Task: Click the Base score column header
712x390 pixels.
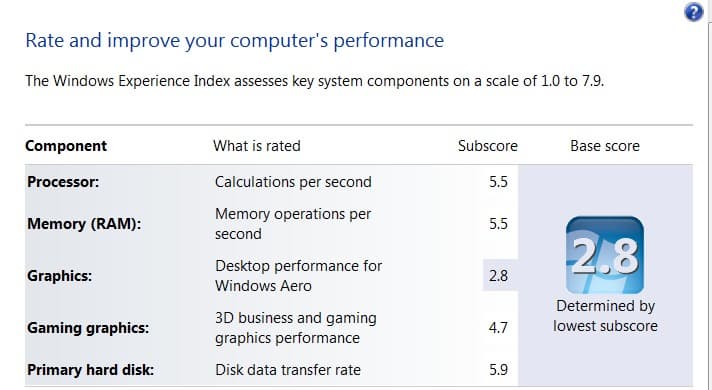Action: tap(605, 146)
